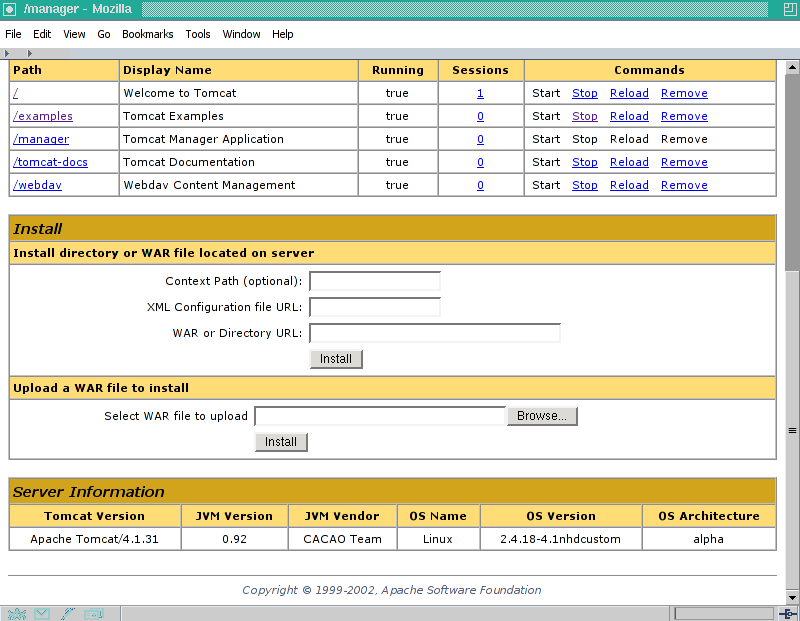Open the root / path link
Image resolution: width=800 pixels, height=621 pixels.
click(16, 93)
